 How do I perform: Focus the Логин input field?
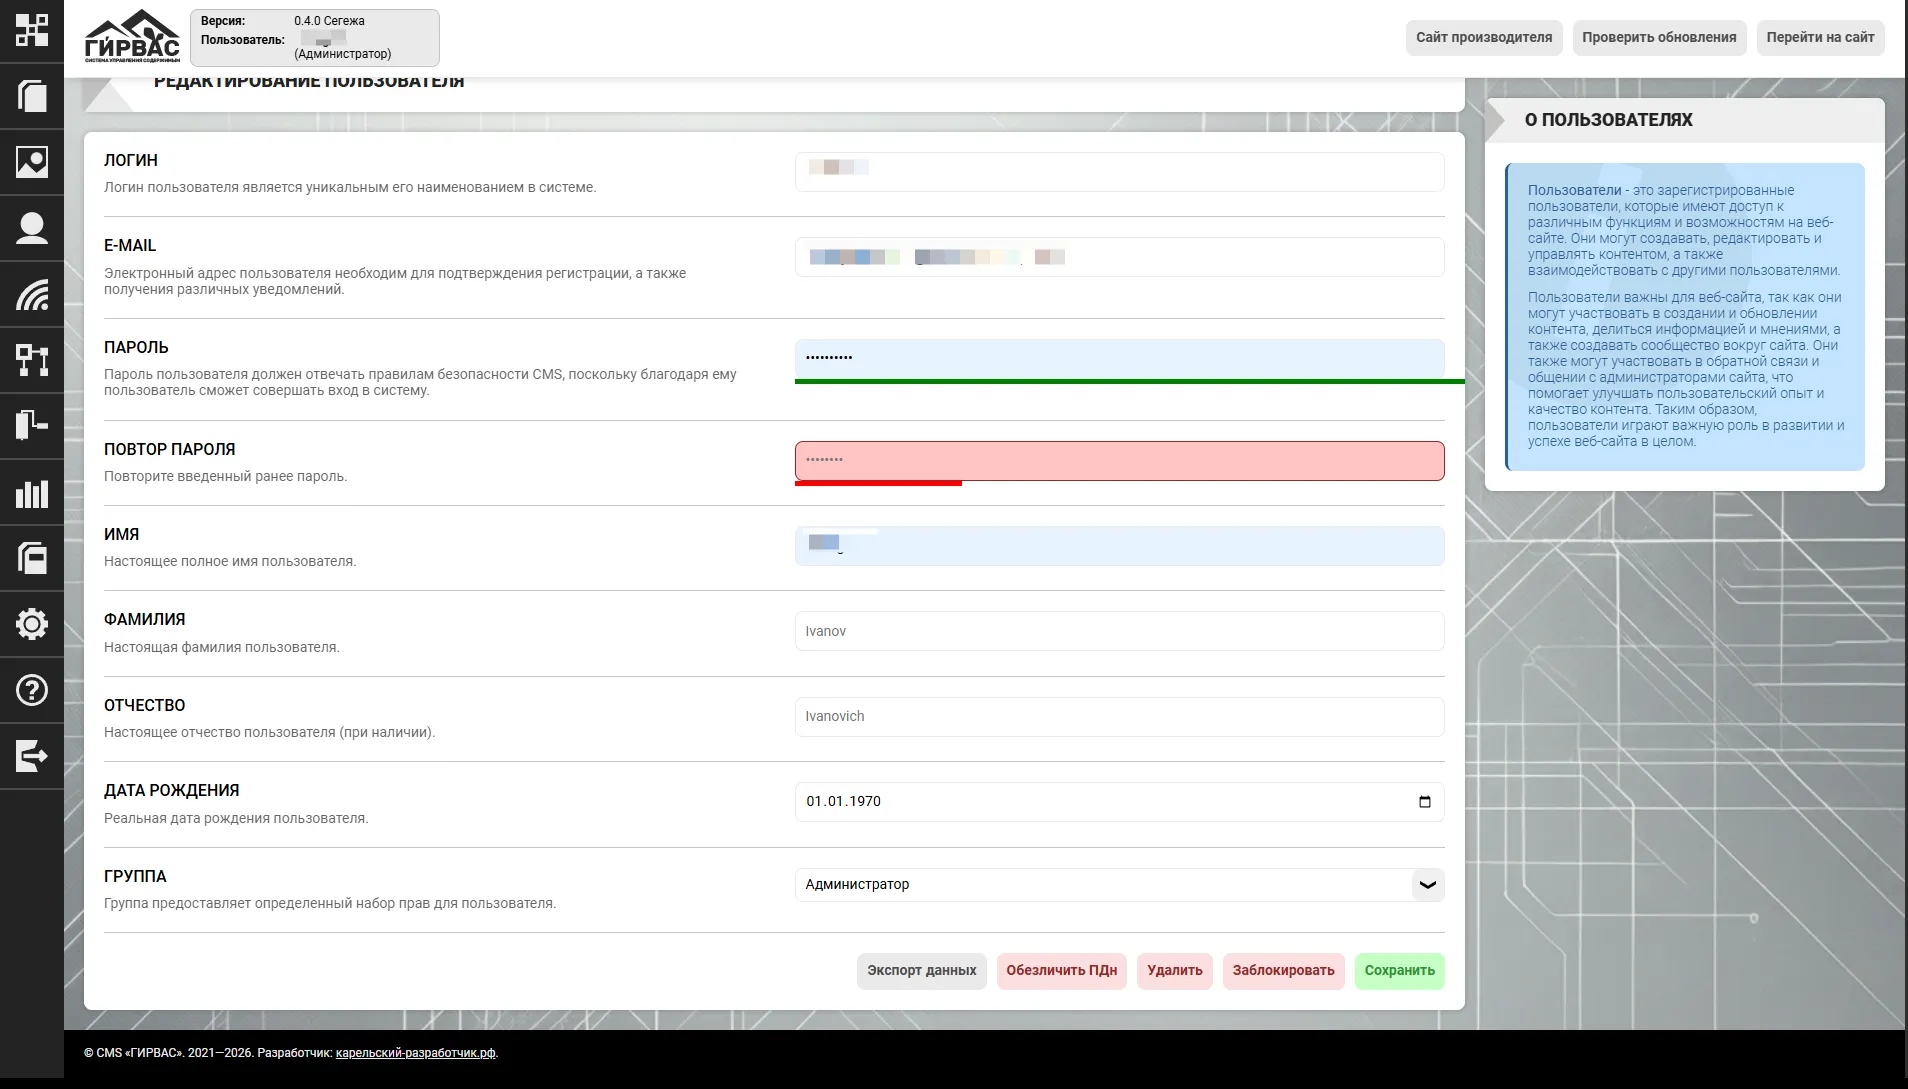(1119, 172)
